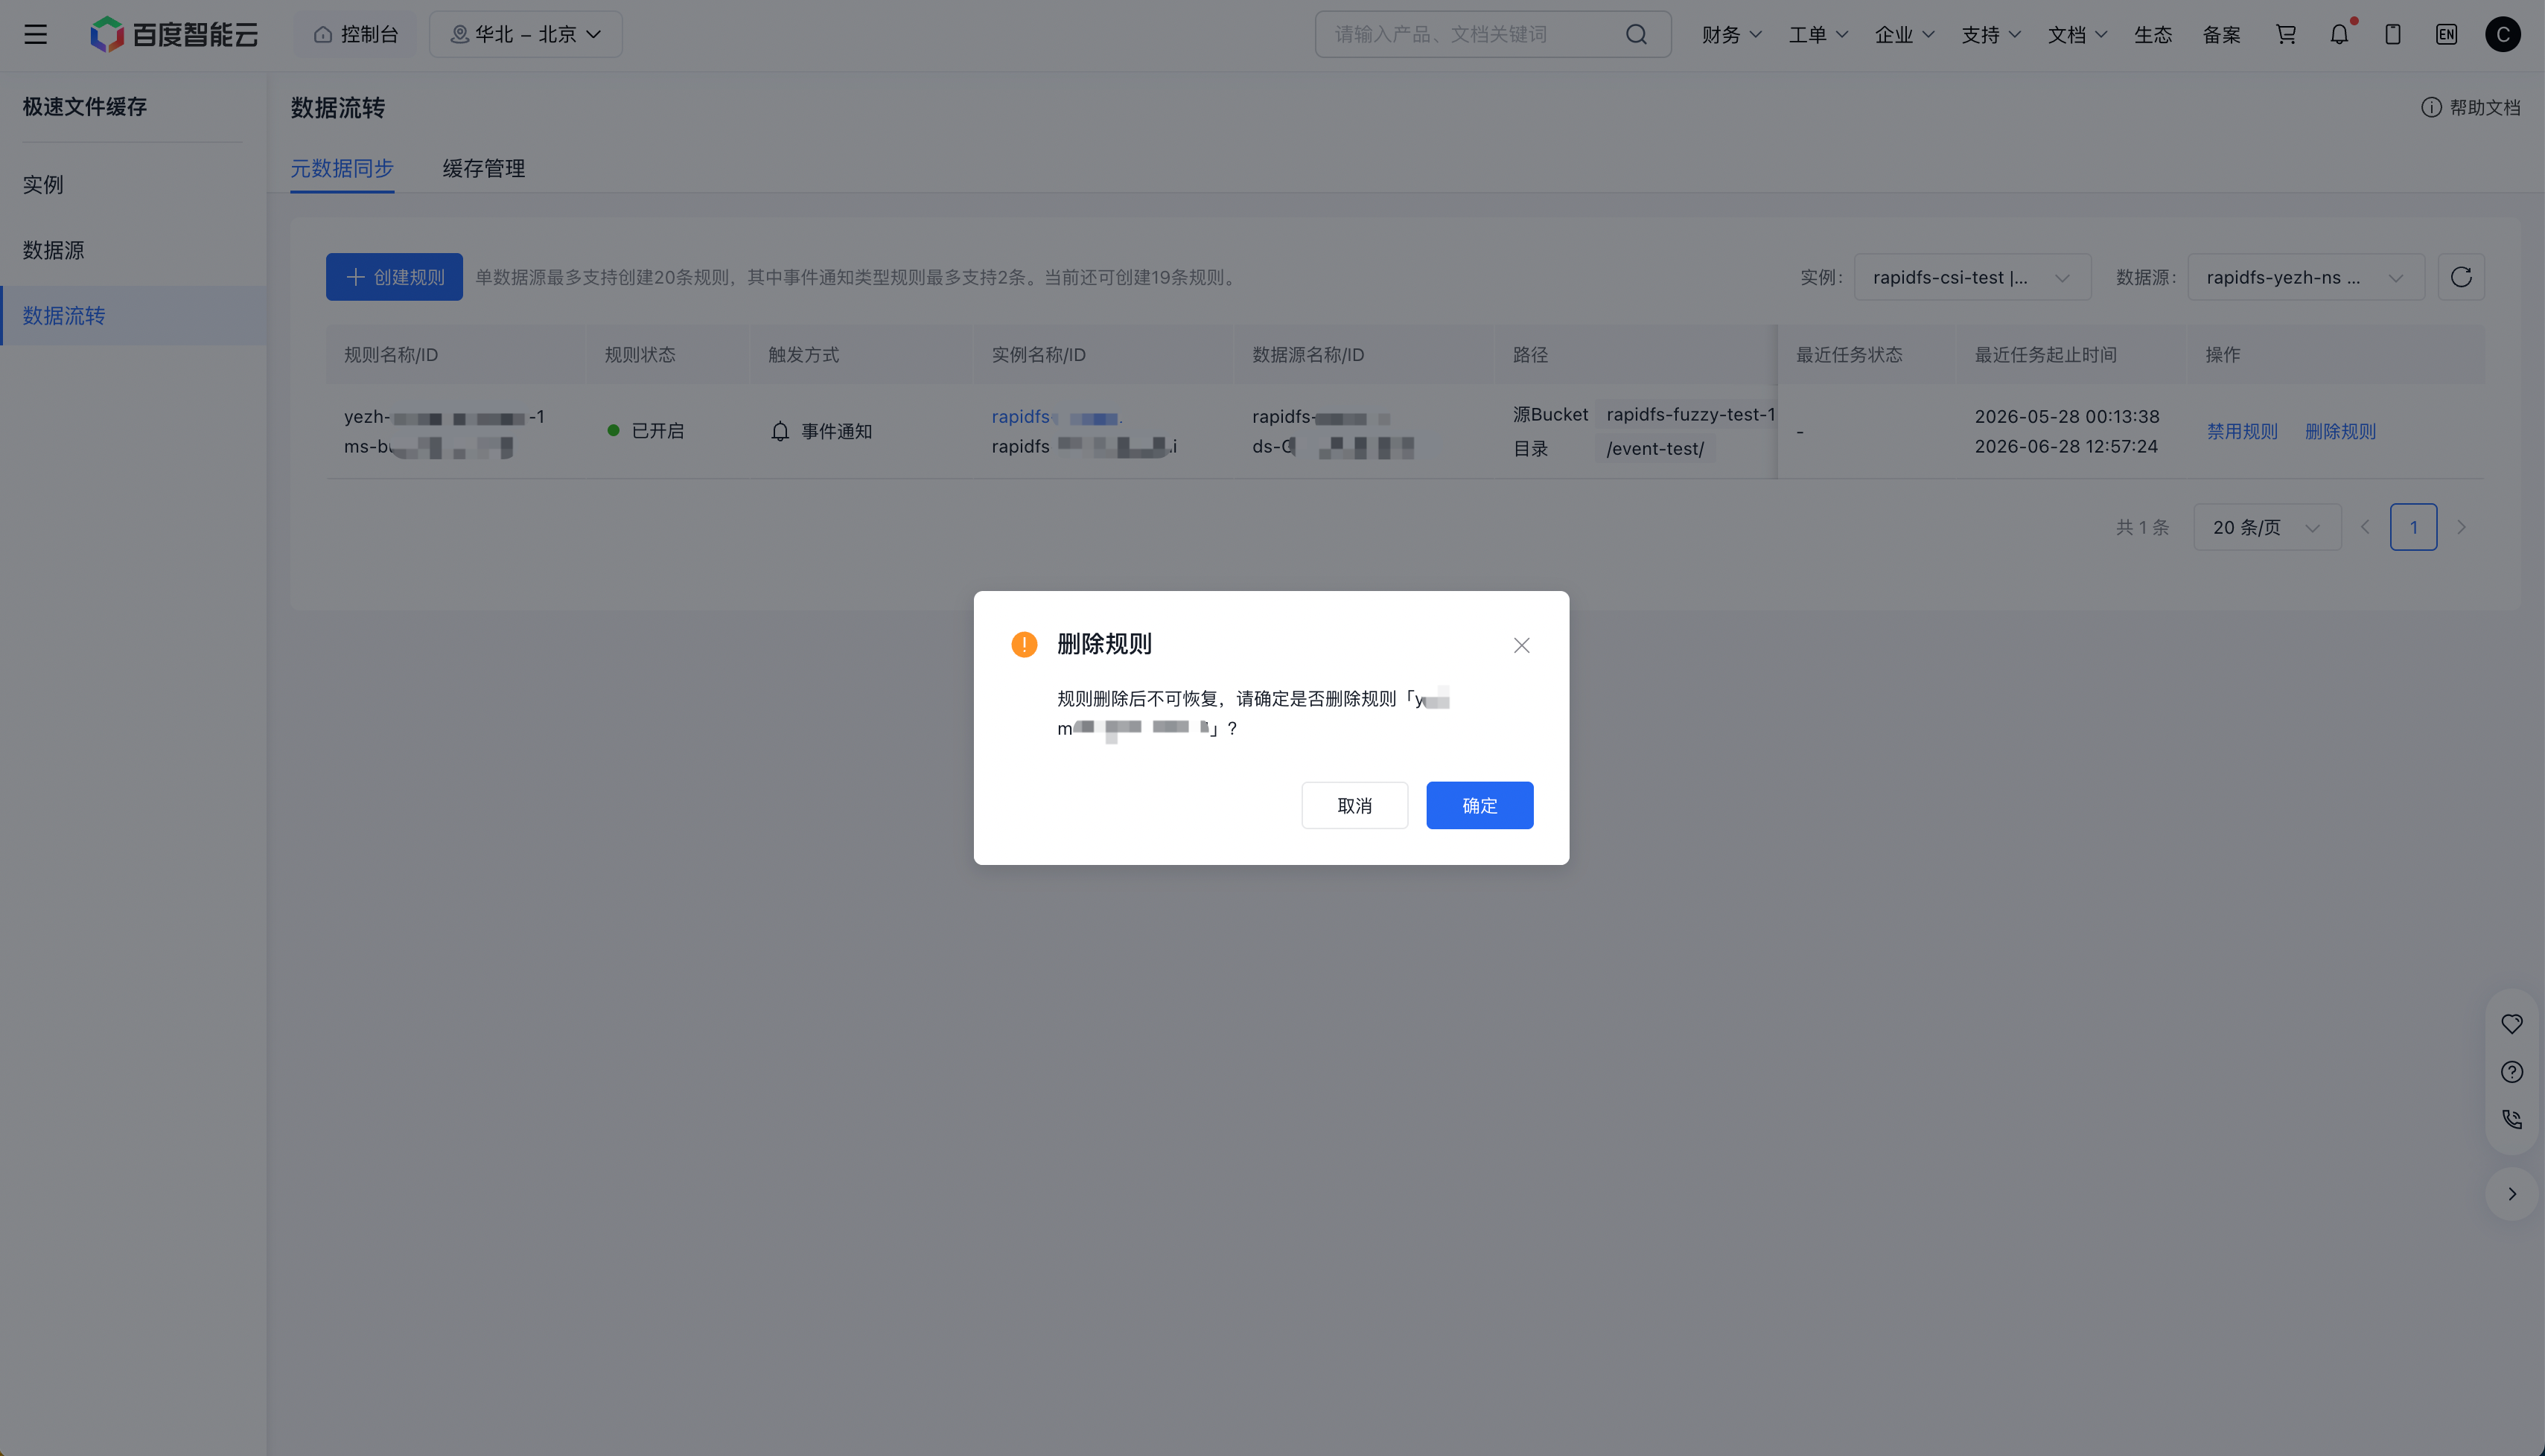
Task: Select page number 1
Action: (2413, 527)
